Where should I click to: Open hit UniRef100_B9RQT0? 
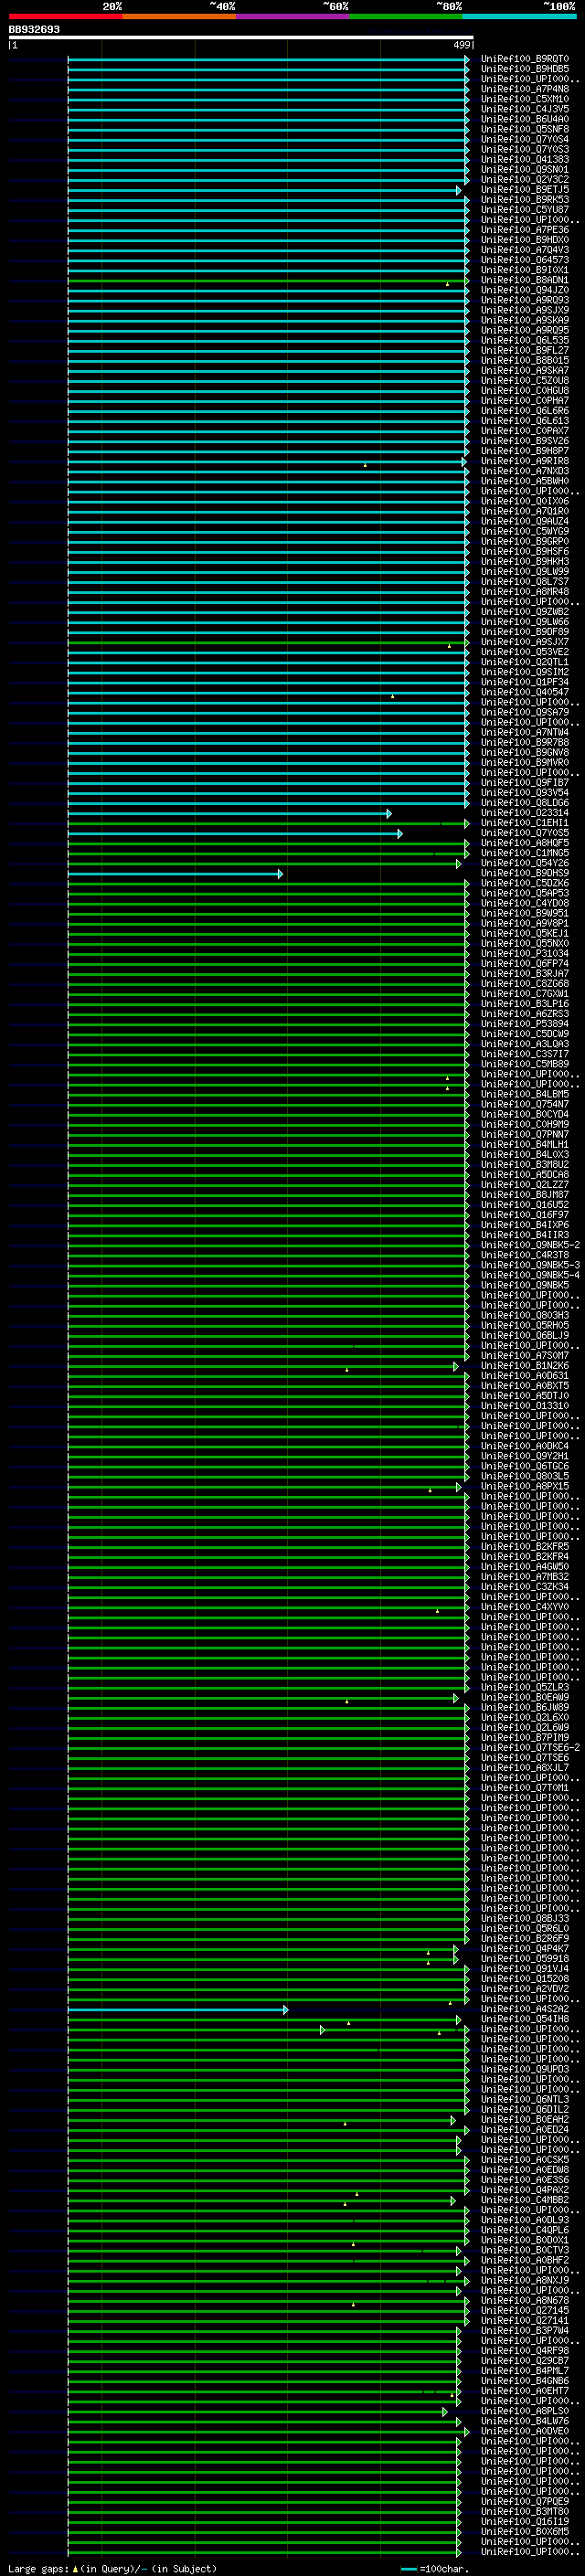[x=524, y=59]
